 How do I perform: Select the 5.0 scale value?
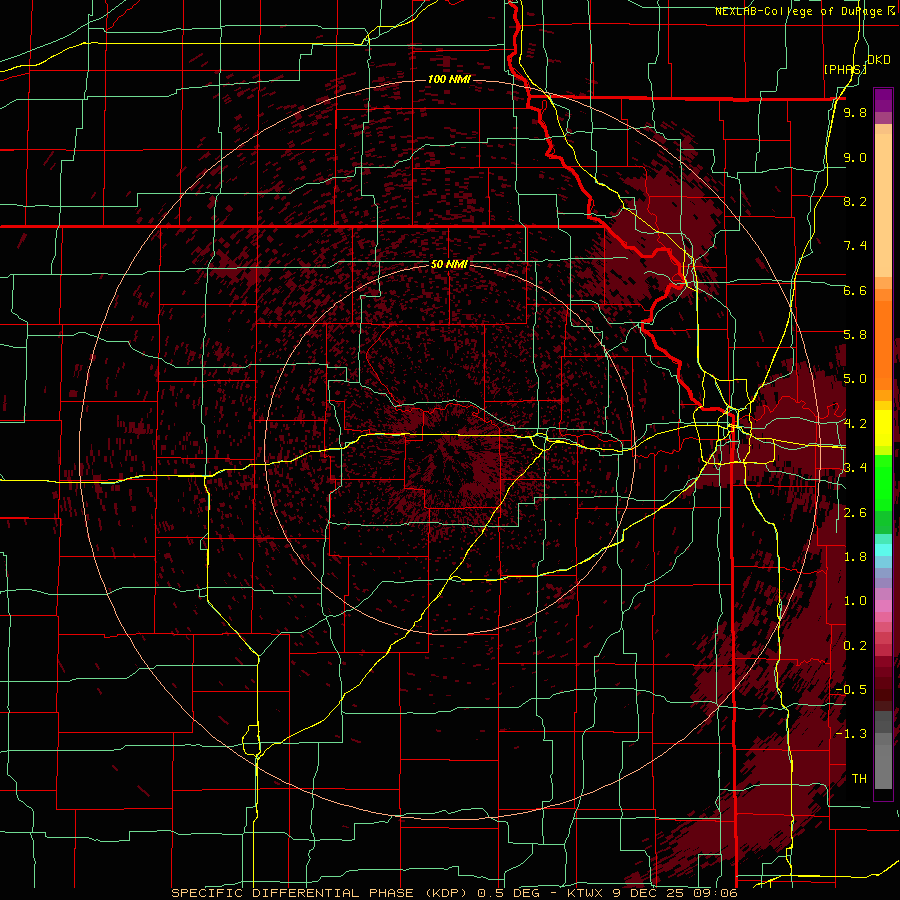855,379
